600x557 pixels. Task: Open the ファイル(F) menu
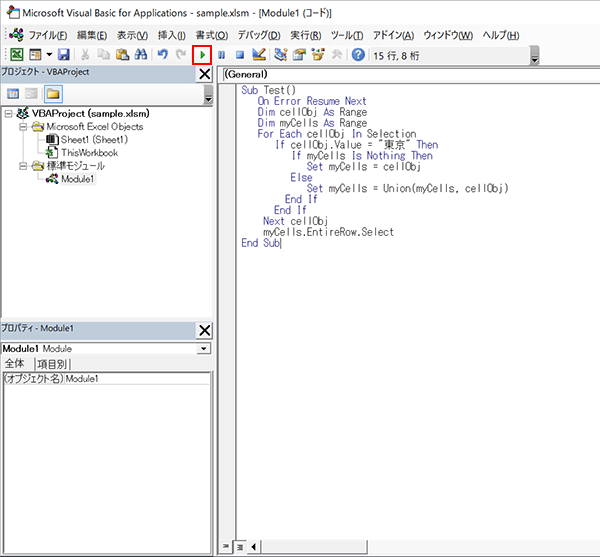[x=48, y=36]
